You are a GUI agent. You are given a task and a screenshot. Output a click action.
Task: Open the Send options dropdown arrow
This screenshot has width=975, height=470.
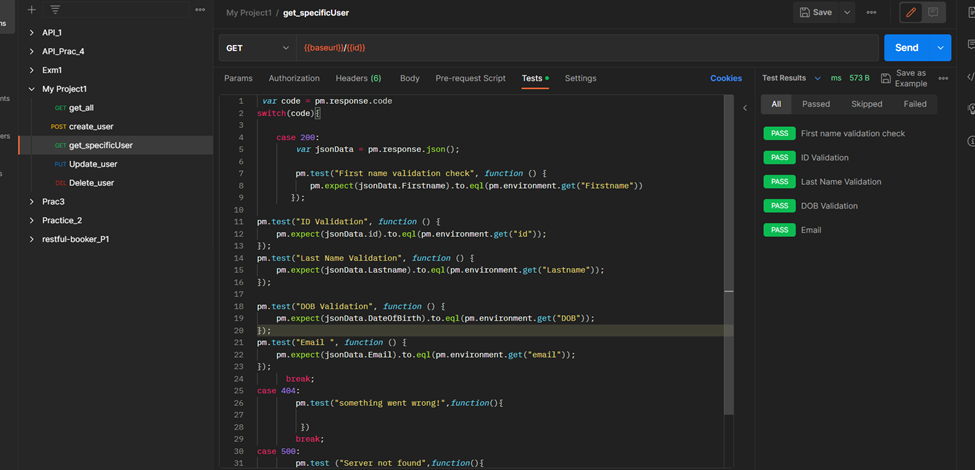pyautogui.click(x=940, y=48)
